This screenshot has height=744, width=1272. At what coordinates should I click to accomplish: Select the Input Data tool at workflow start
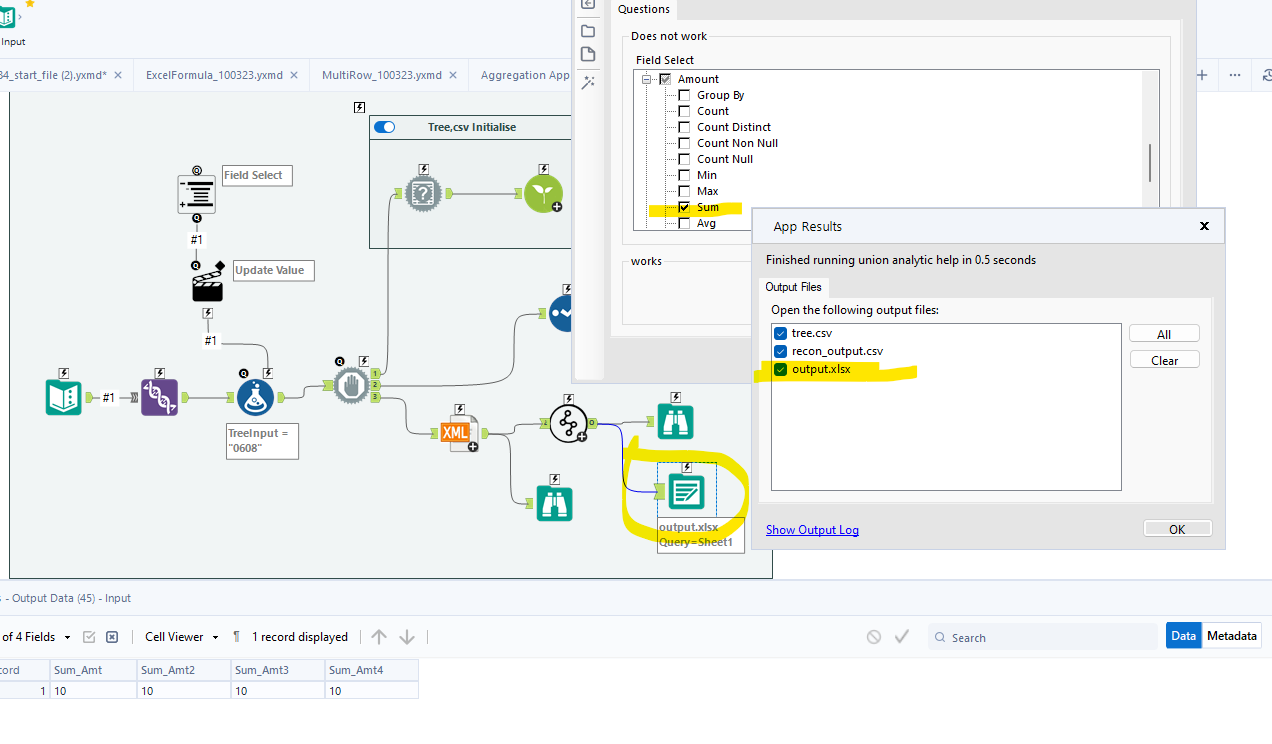(x=63, y=397)
